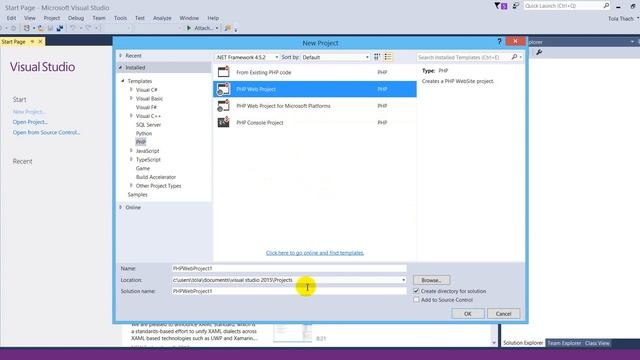The image size is (640, 360).
Task: Pin the Start Page tab
Action: pyautogui.click(x=32, y=42)
